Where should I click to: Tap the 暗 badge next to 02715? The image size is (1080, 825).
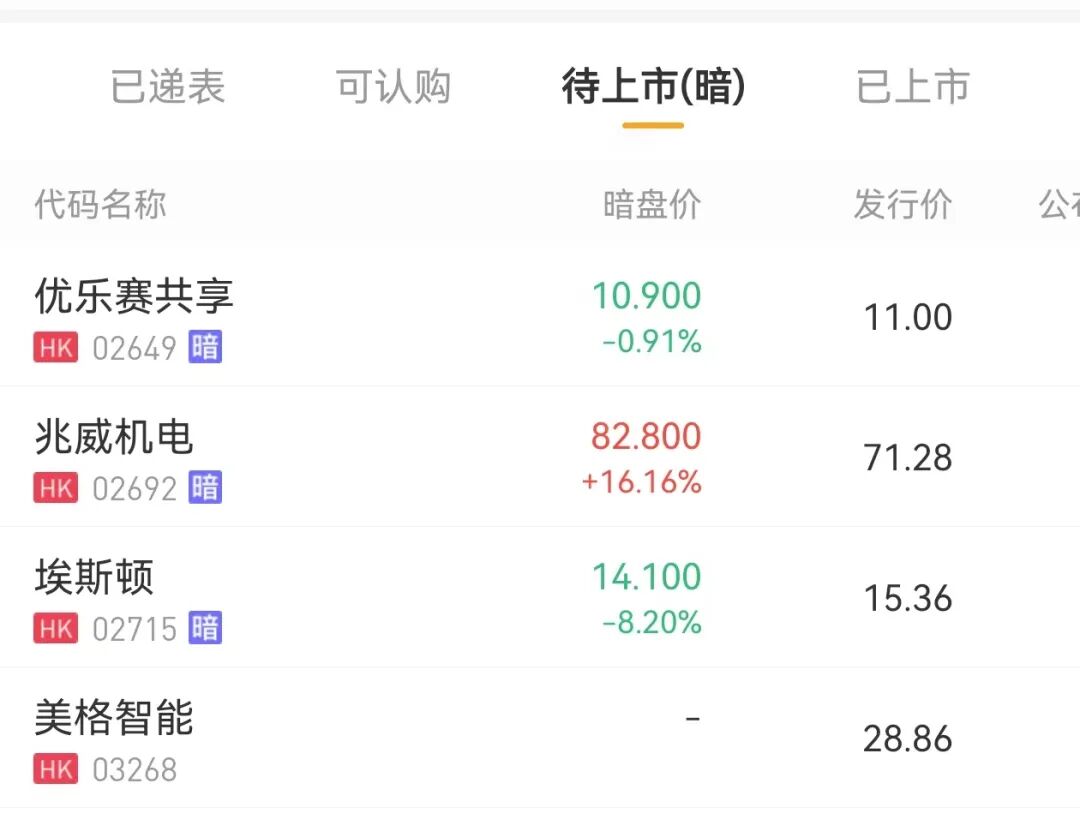pos(205,629)
